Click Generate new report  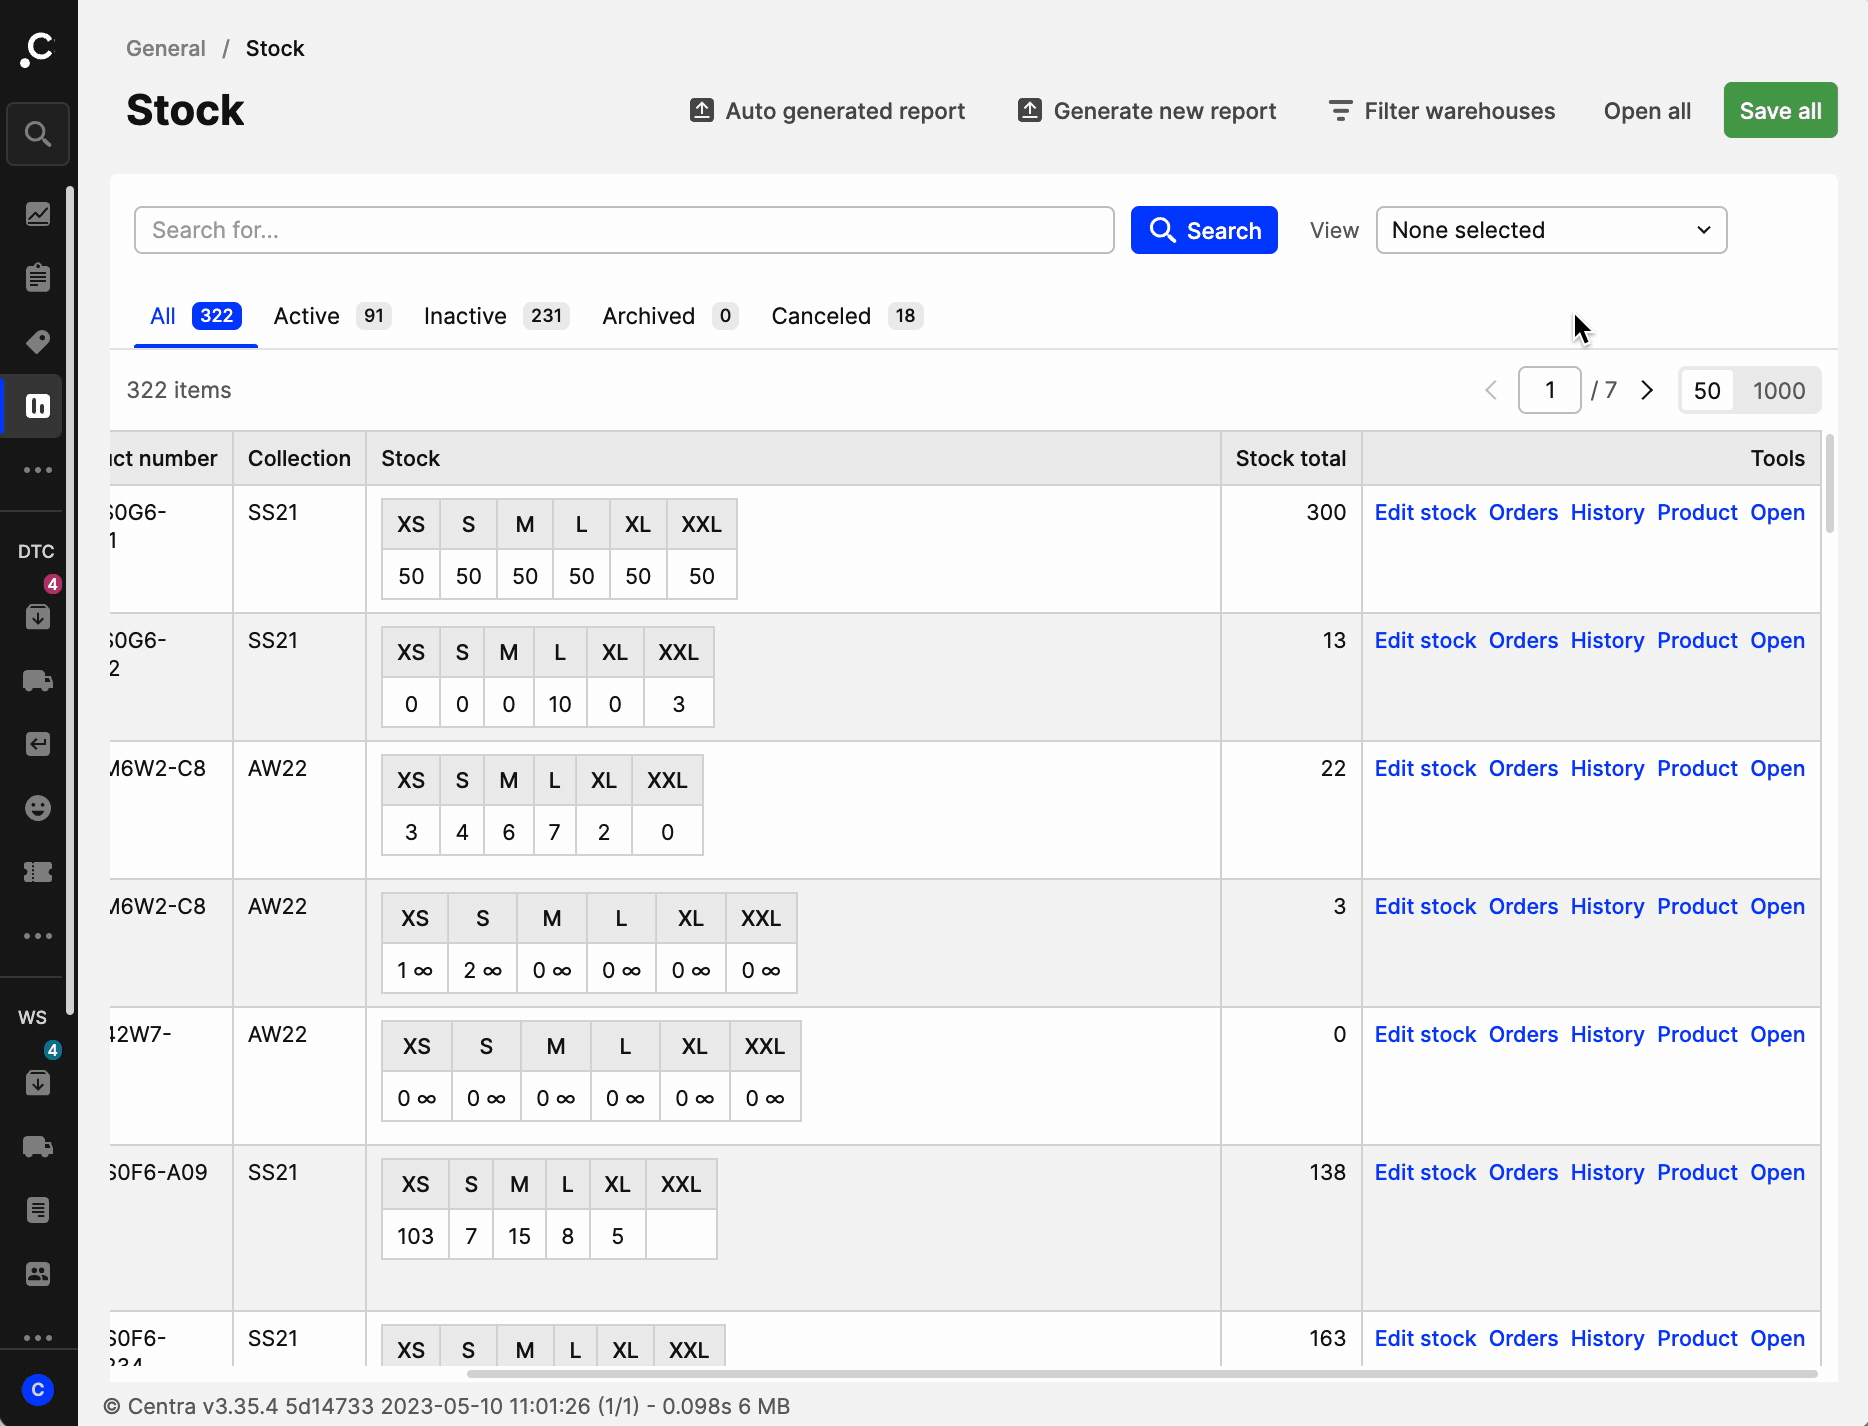coord(1147,111)
